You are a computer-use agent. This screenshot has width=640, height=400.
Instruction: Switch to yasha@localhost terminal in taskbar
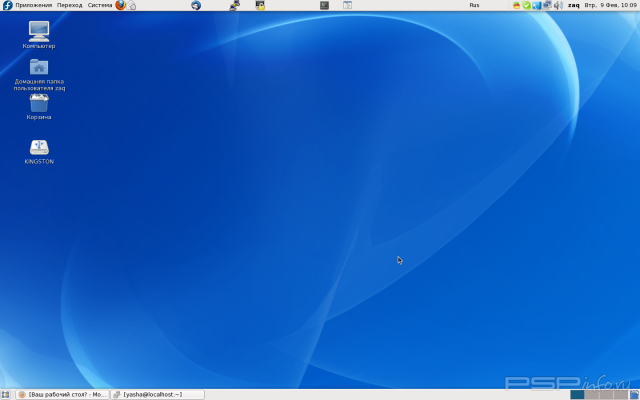coord(157,394)
